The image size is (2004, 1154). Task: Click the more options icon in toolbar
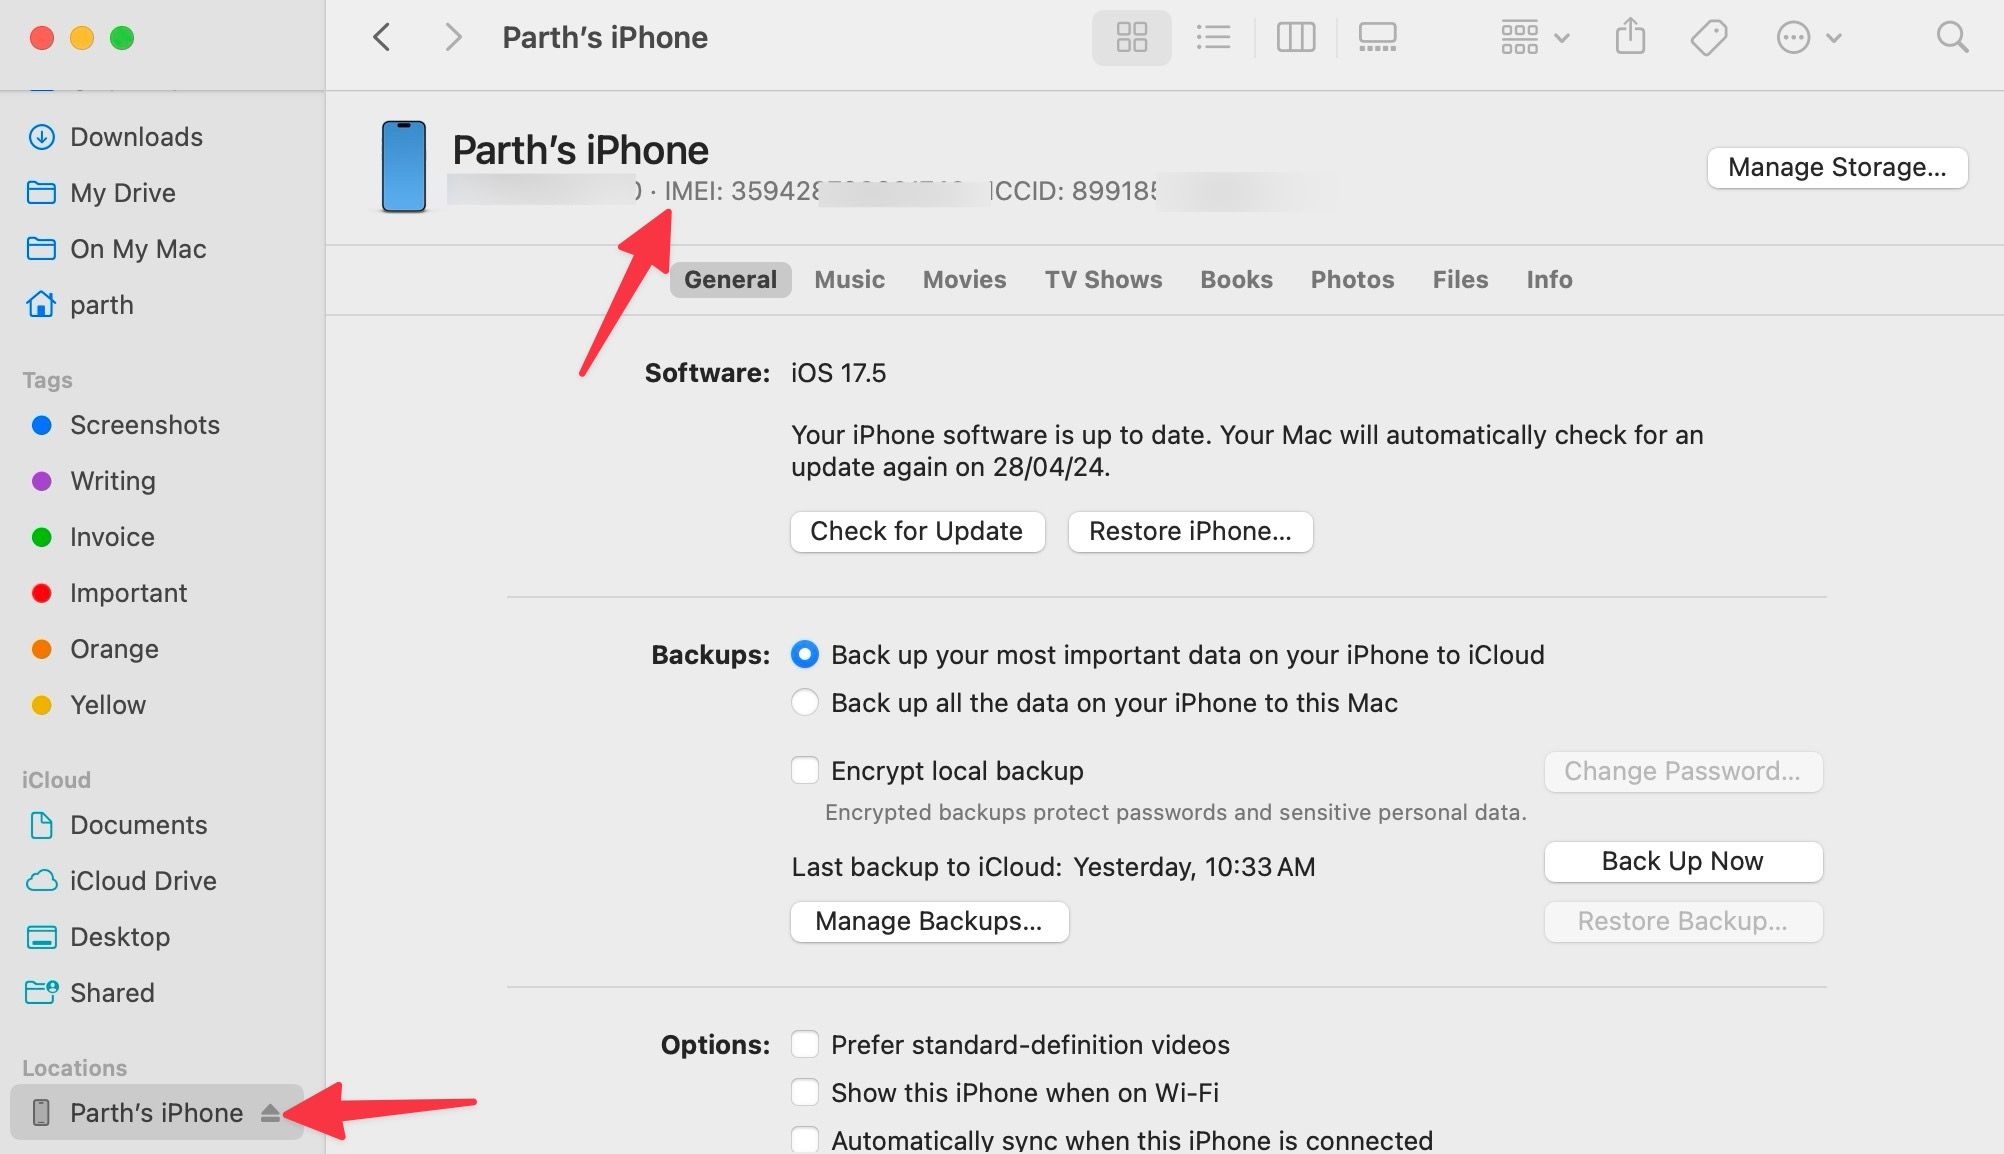click(x=1793, y=37)
